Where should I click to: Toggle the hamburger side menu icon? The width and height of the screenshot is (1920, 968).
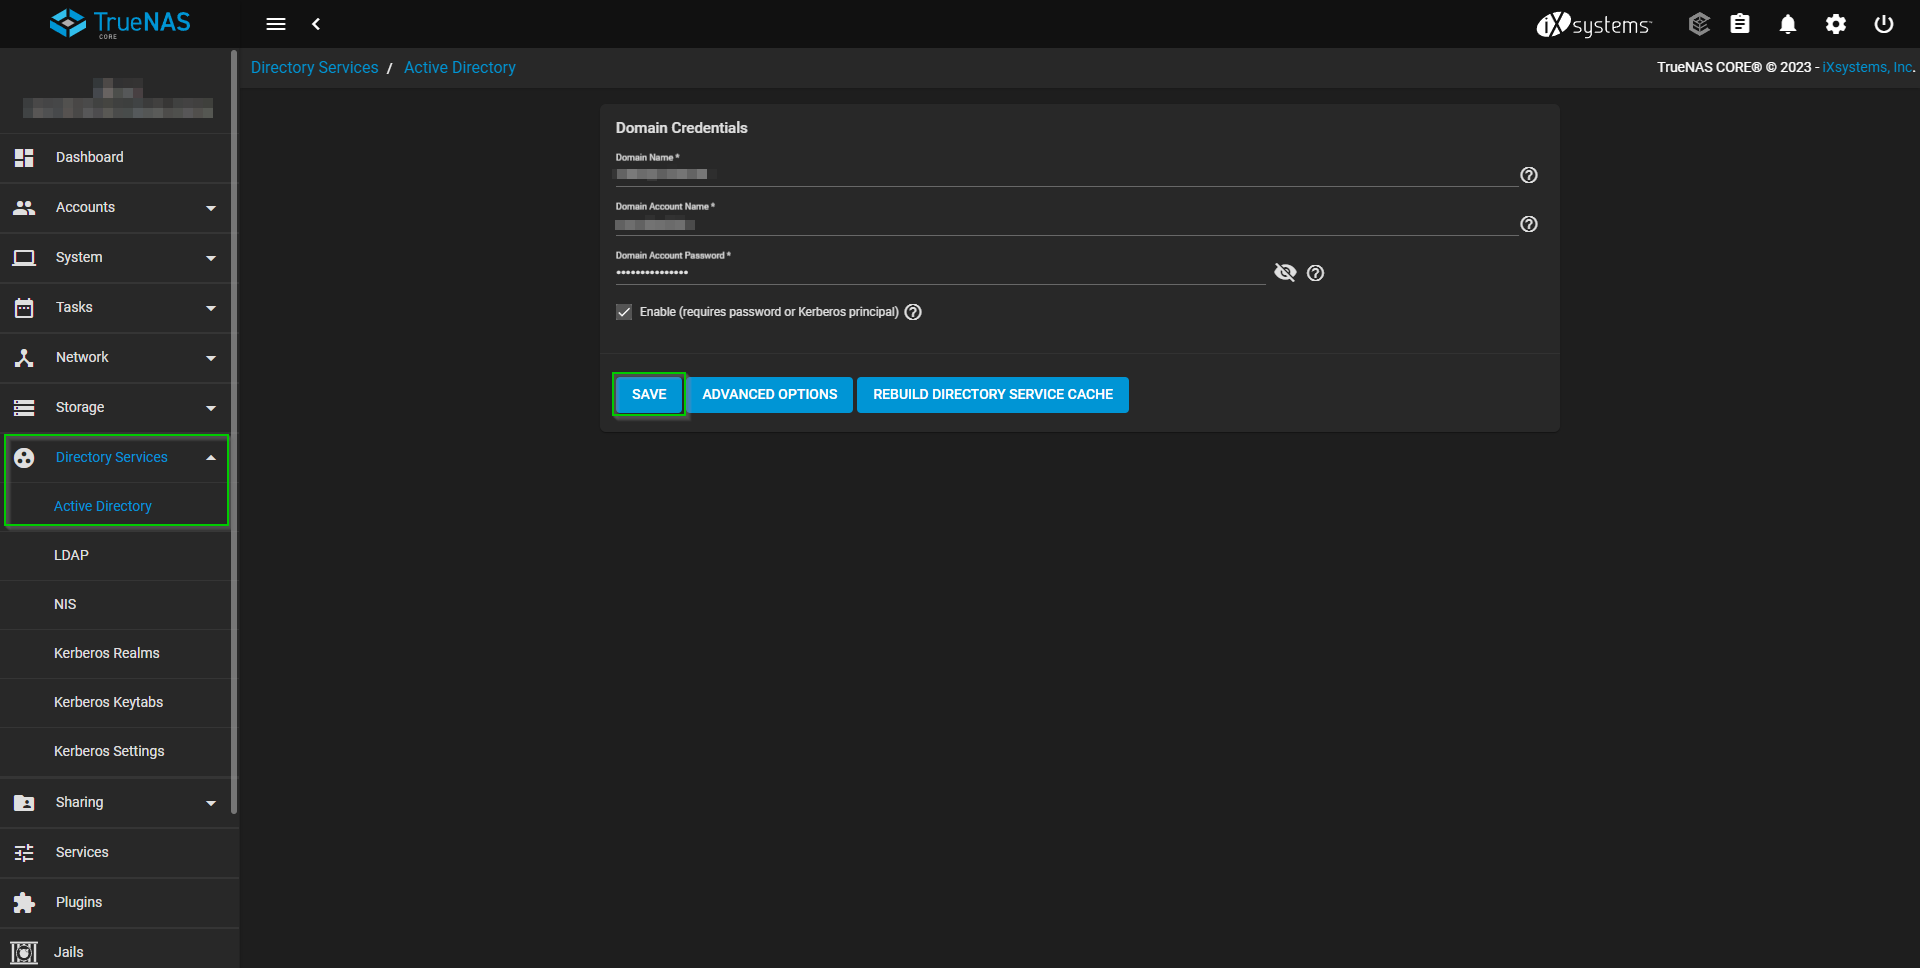pyautogui.click(x=276, y=24)
